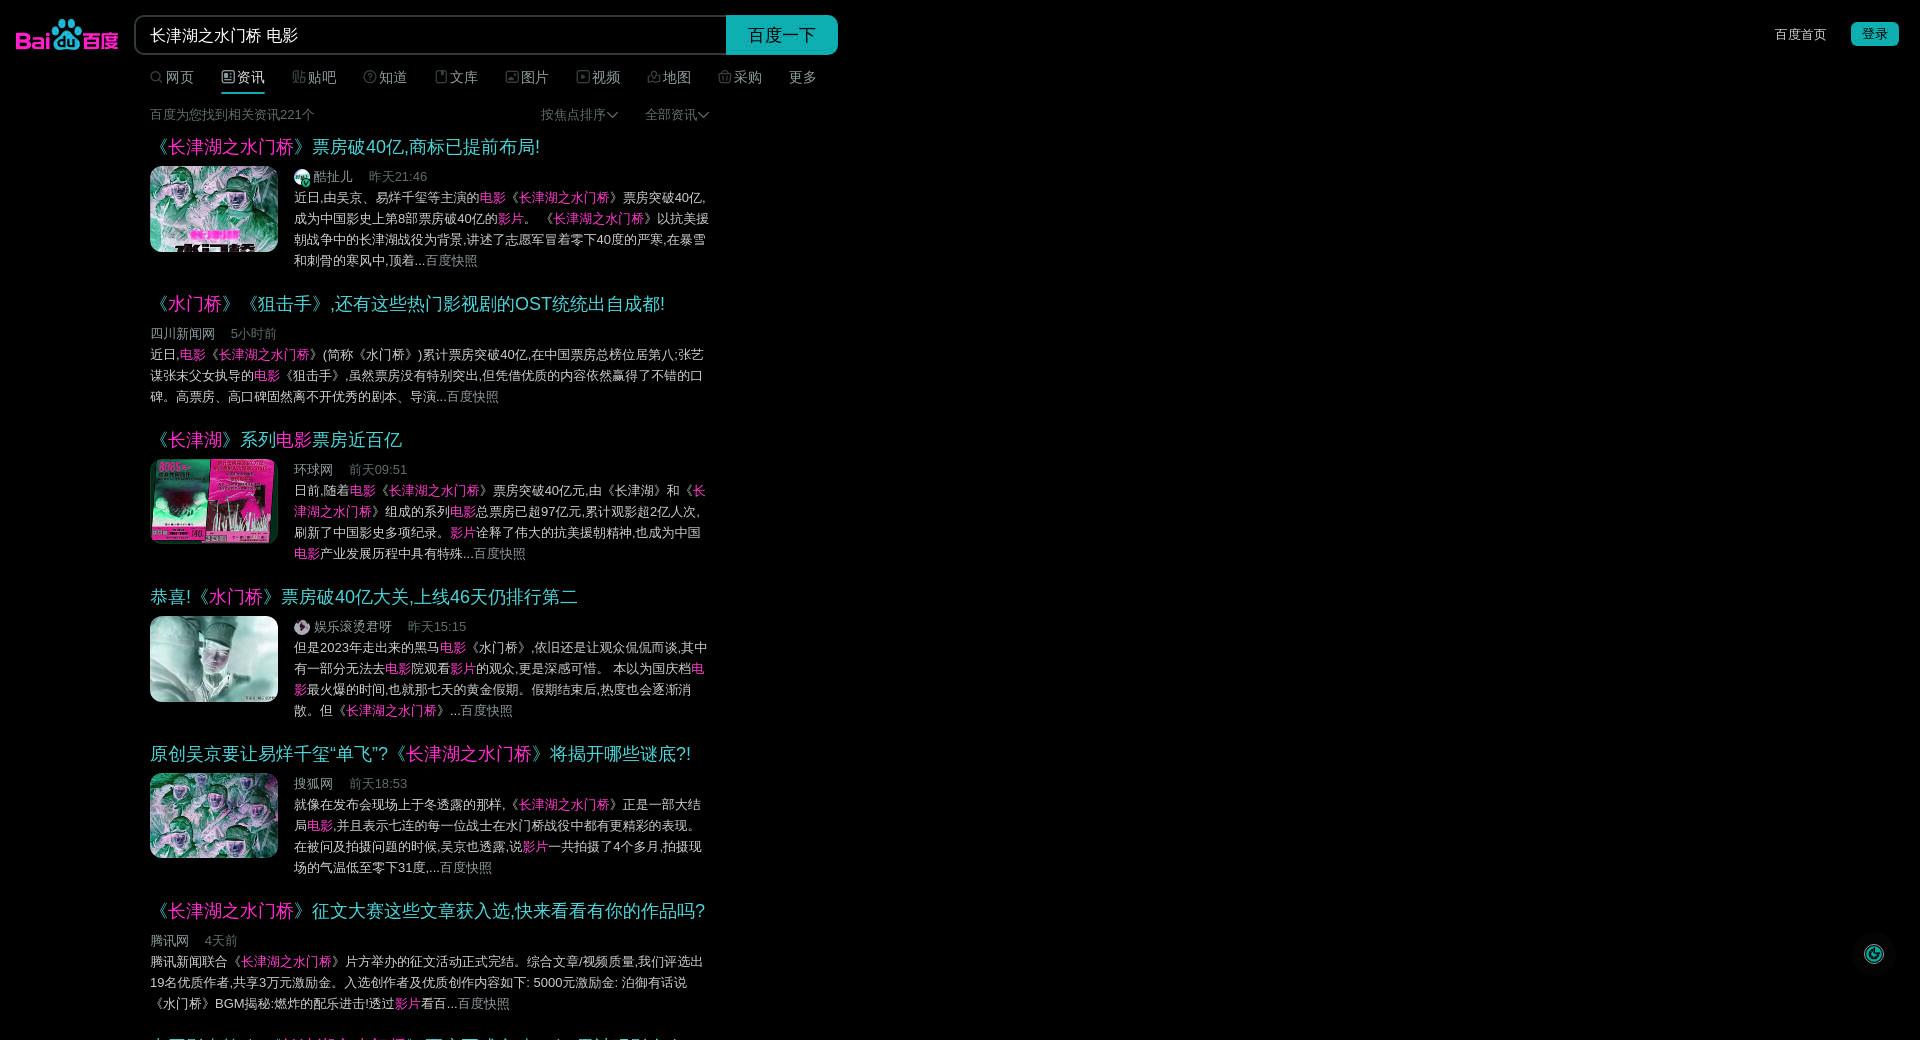Open 百度快照 for the 搜狐网 result

[x=466, y=868]
